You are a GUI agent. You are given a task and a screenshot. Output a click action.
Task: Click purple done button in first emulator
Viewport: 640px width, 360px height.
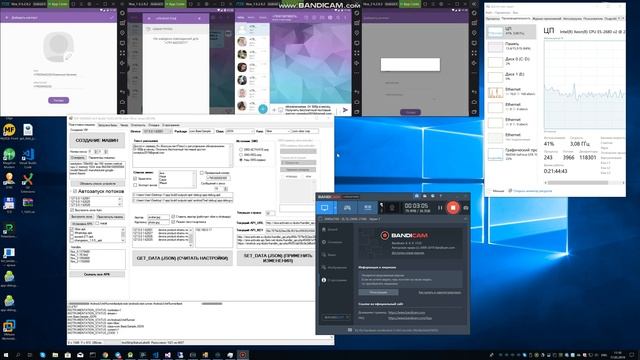(x=58, y=100)
